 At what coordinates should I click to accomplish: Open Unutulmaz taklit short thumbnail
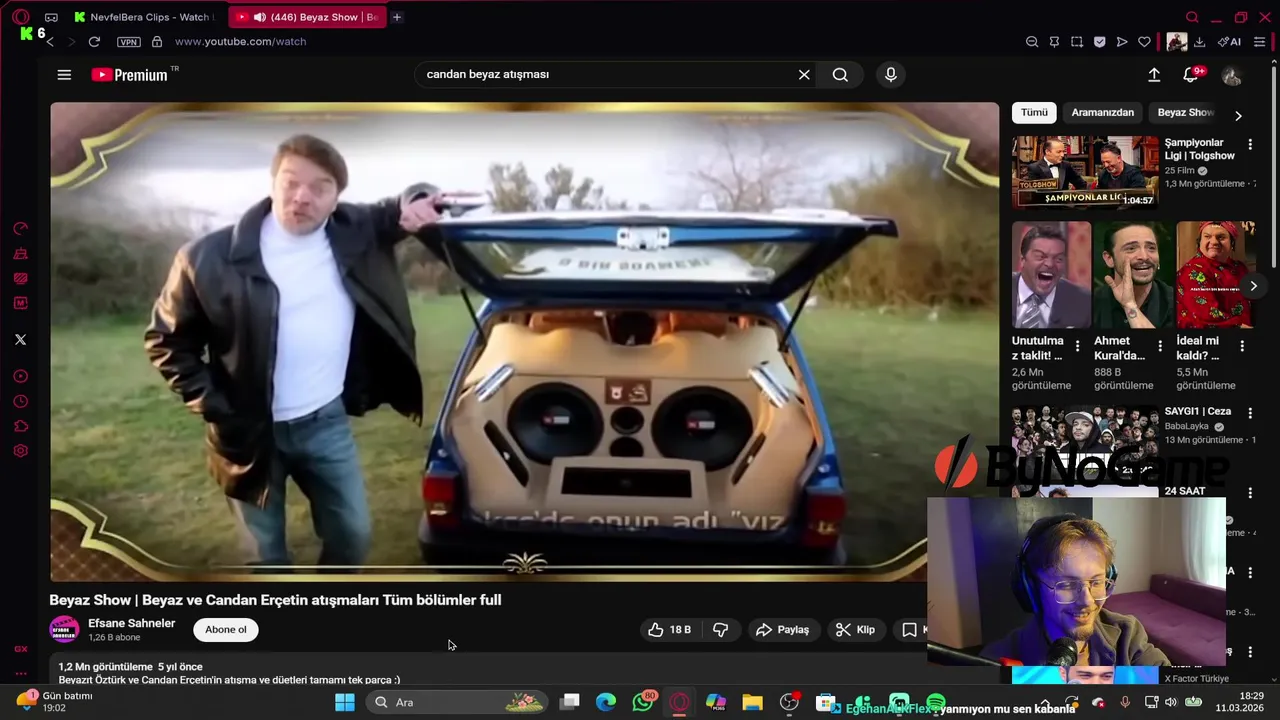click(1051, 275)
